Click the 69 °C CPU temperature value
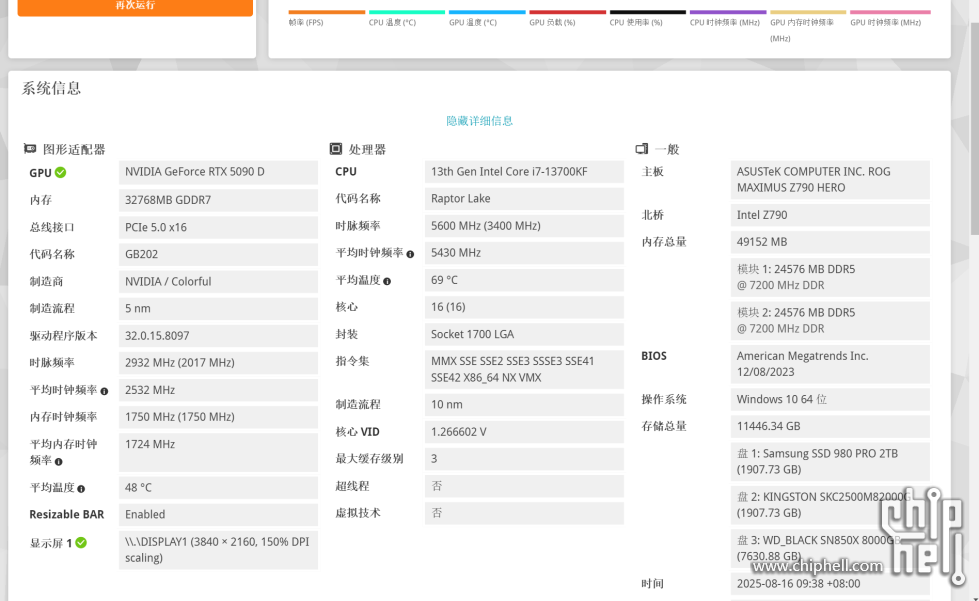The image size is (979, 601). (x=524, y=280)
